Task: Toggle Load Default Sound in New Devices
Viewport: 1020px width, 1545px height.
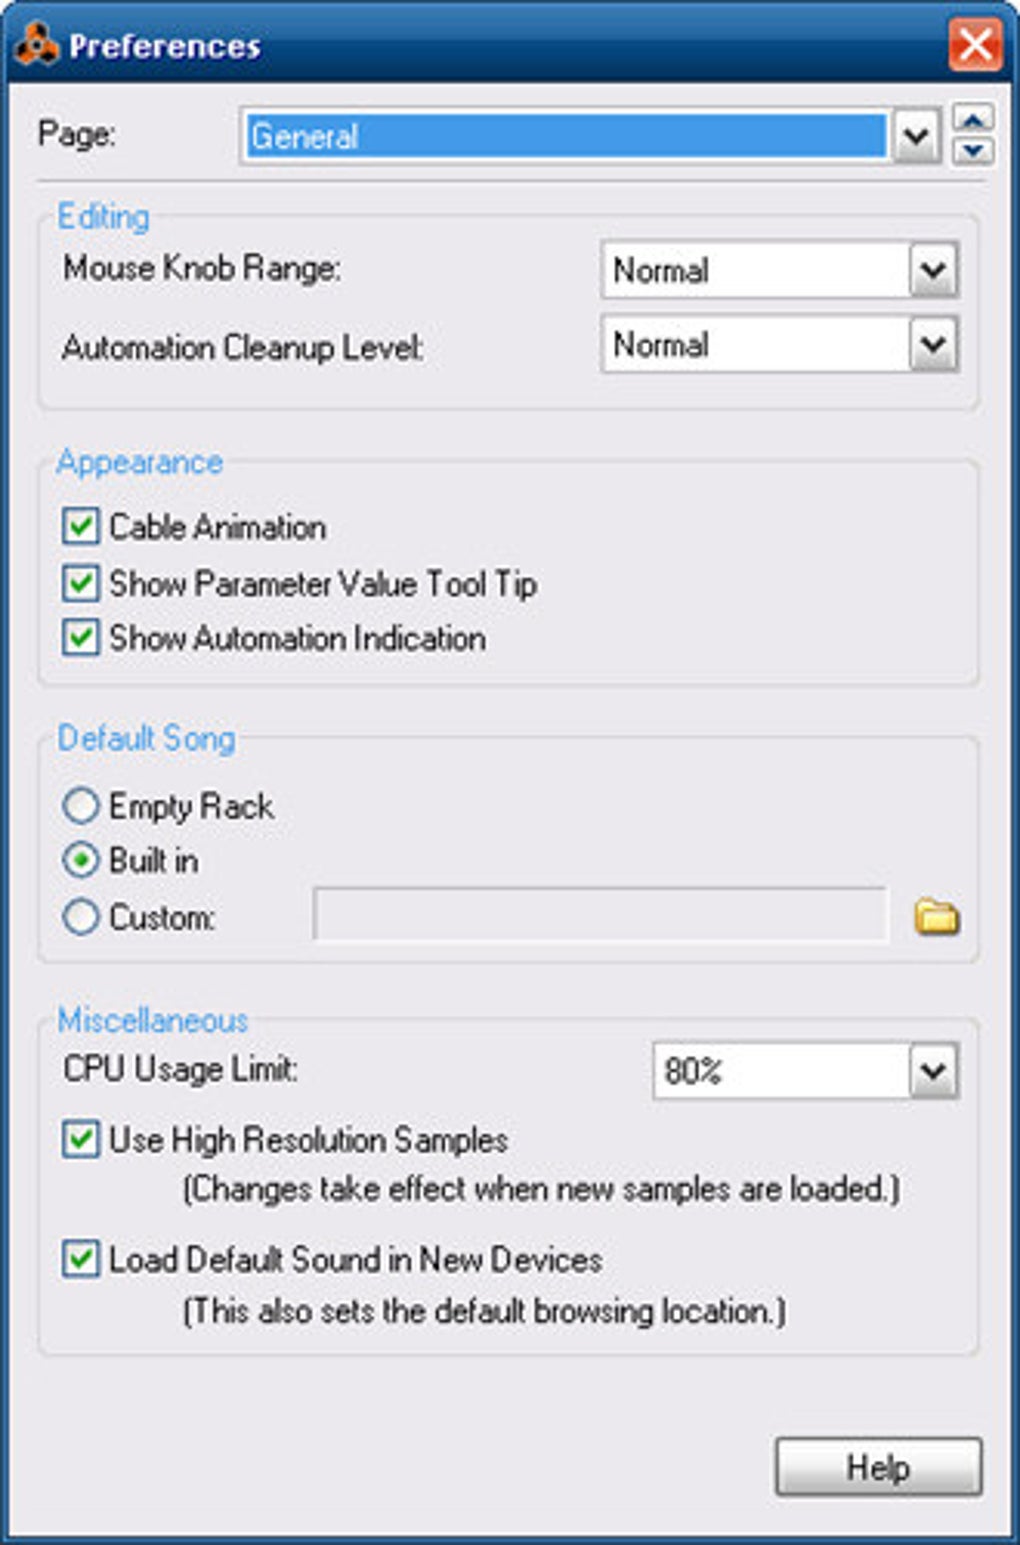Action: coord(81,1259)
